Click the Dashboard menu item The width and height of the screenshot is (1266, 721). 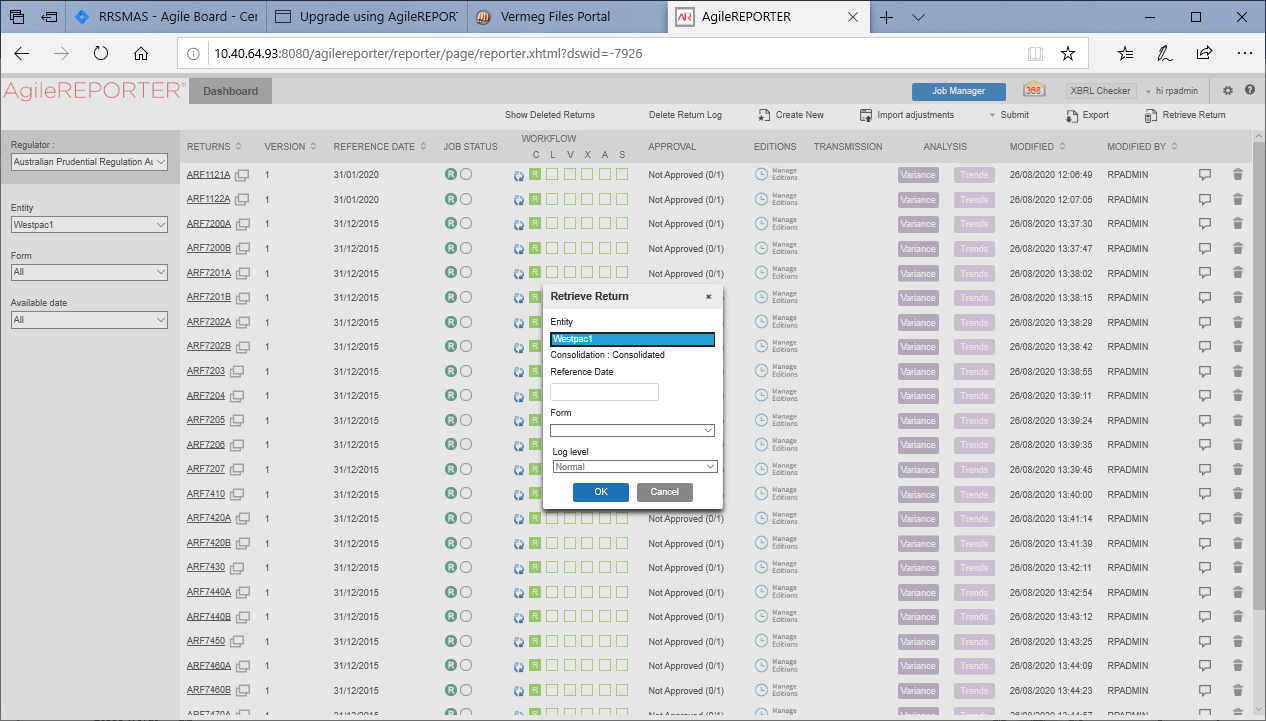click(229, 90)
